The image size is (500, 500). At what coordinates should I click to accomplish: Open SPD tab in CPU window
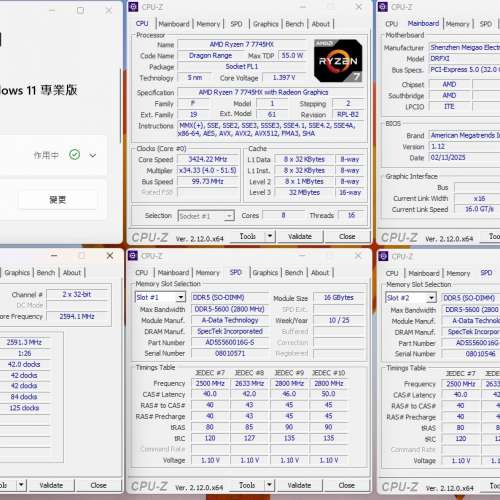pyautogui.click(x=236, y=24)
